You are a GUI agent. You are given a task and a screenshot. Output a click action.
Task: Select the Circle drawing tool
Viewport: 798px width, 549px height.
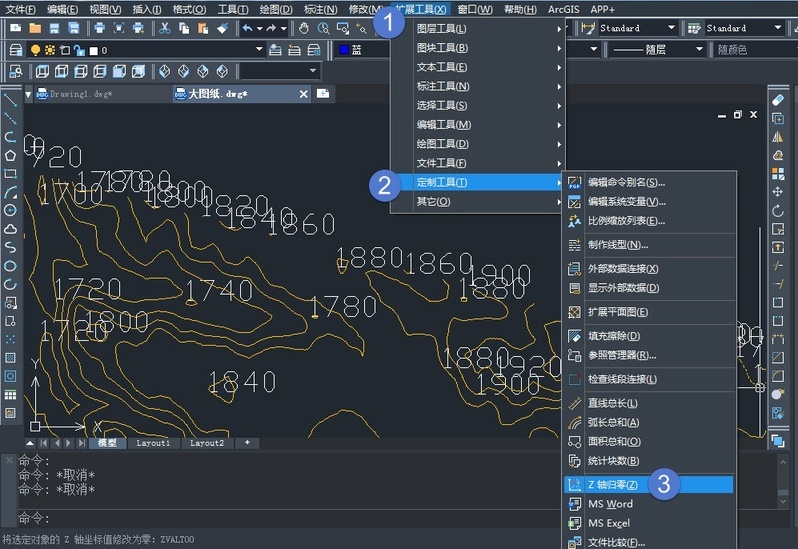click(10, 210)
